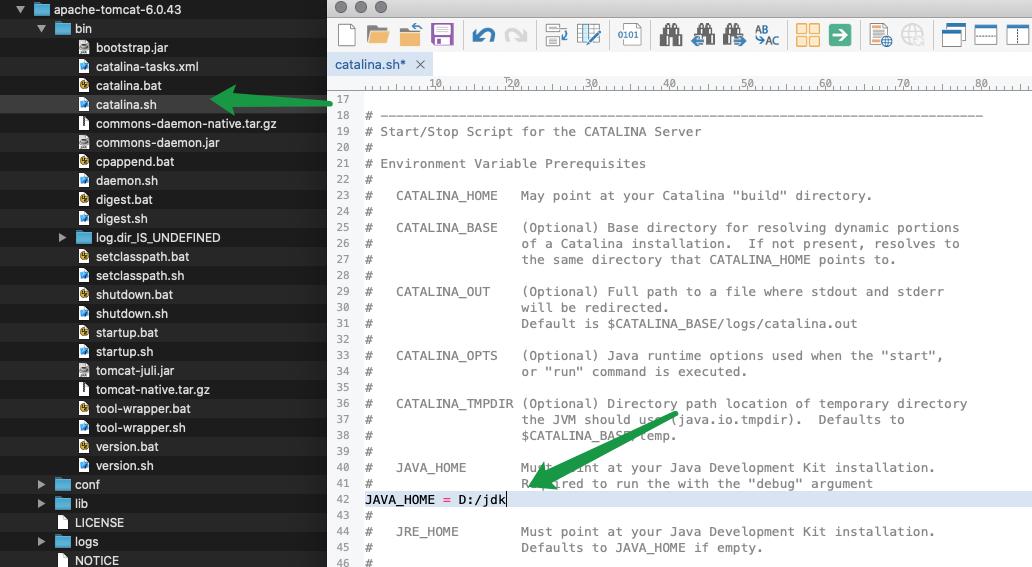
Task: Select commons-daemon-native.tar.gz
Action: click(x=186, y=124)
